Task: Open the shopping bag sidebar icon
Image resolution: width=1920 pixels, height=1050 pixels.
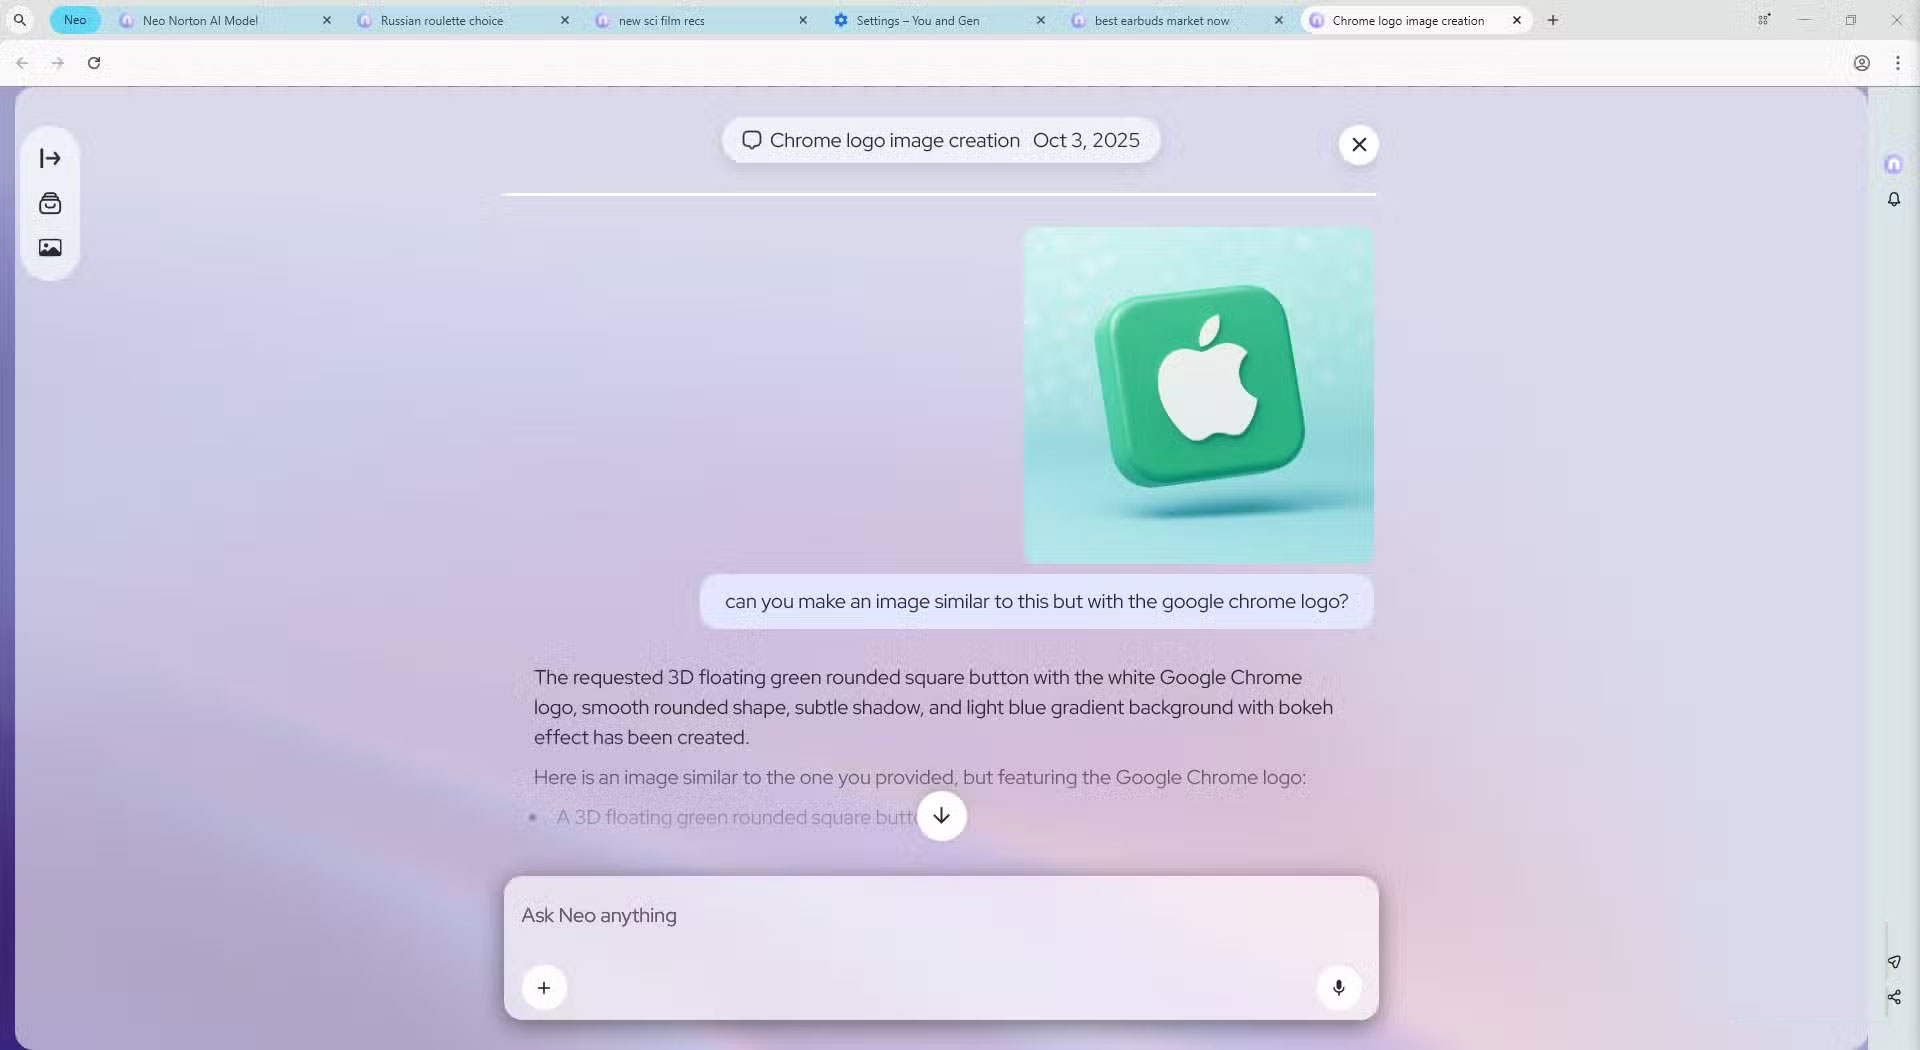Action: 50,204
